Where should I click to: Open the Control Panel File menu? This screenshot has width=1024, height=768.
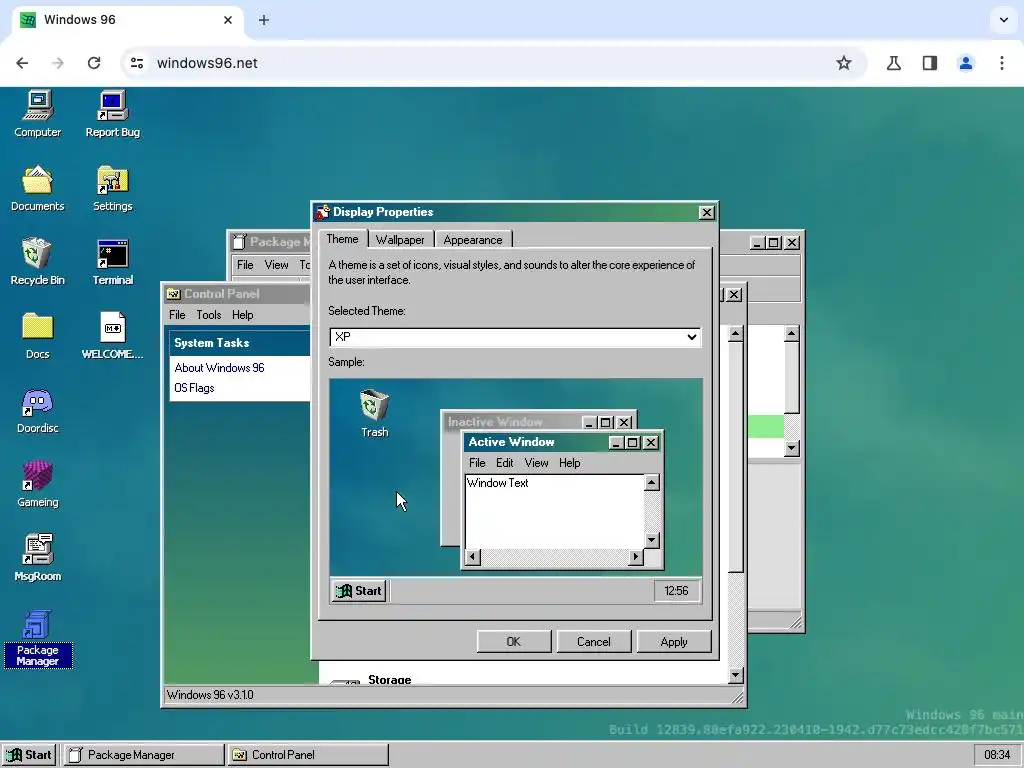coord(177,315)
